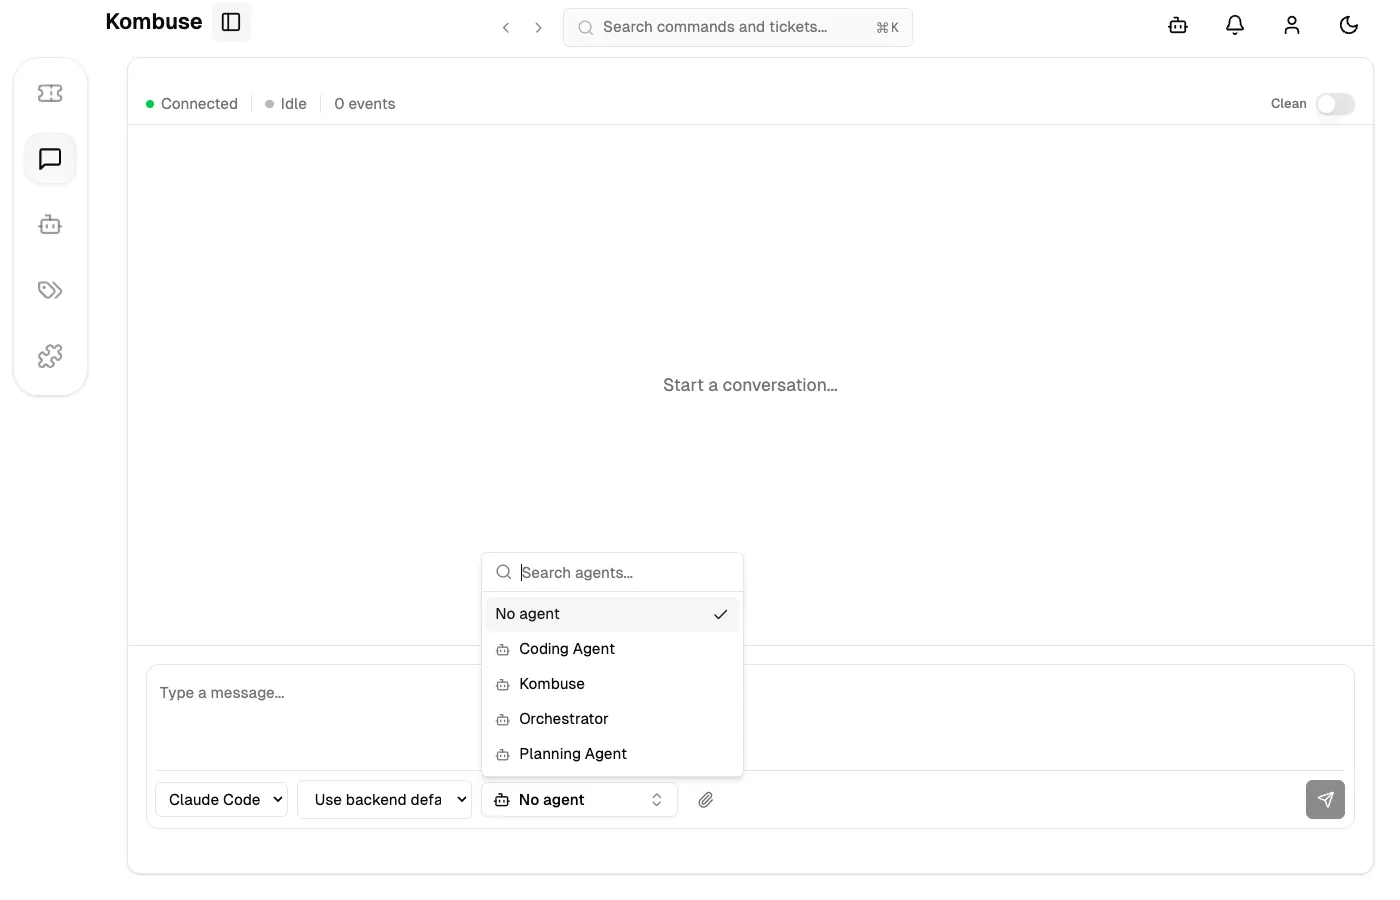
Task: Open the Tags section in the sidebar
Action: click(50, 290)
